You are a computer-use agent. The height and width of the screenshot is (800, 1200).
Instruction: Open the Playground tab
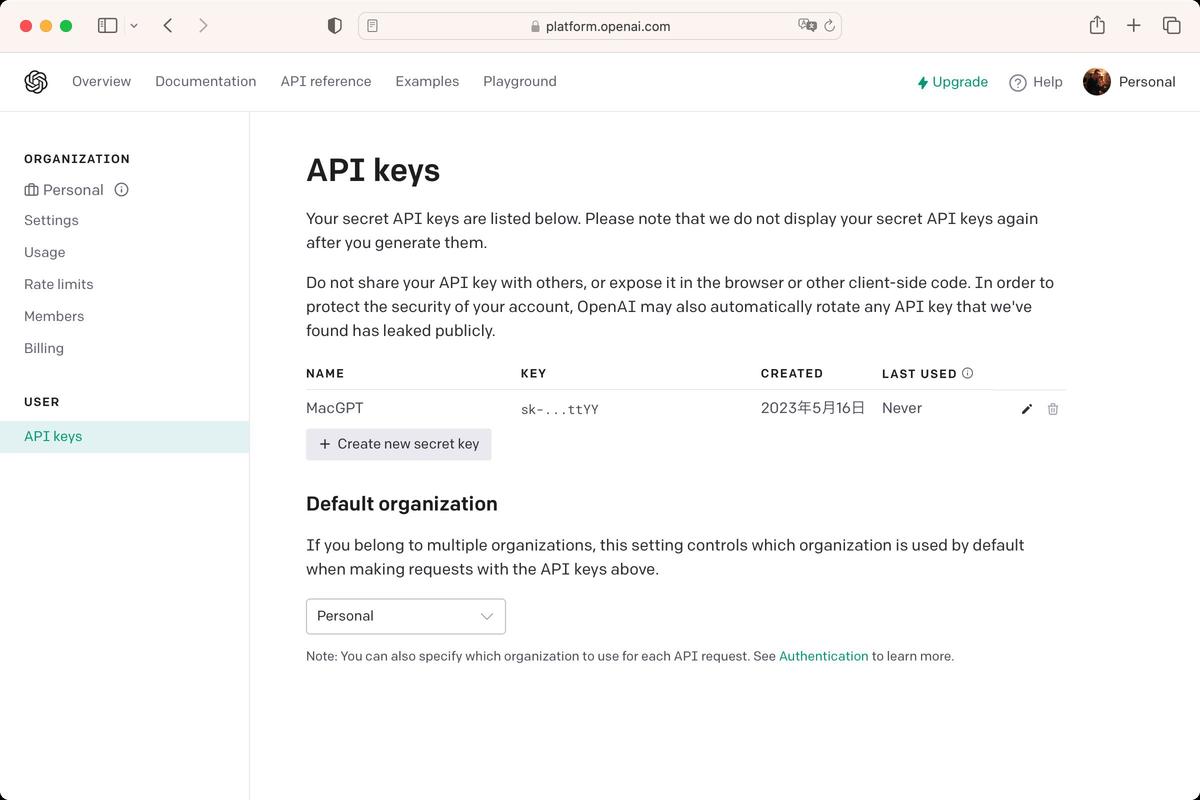[520, 82]
